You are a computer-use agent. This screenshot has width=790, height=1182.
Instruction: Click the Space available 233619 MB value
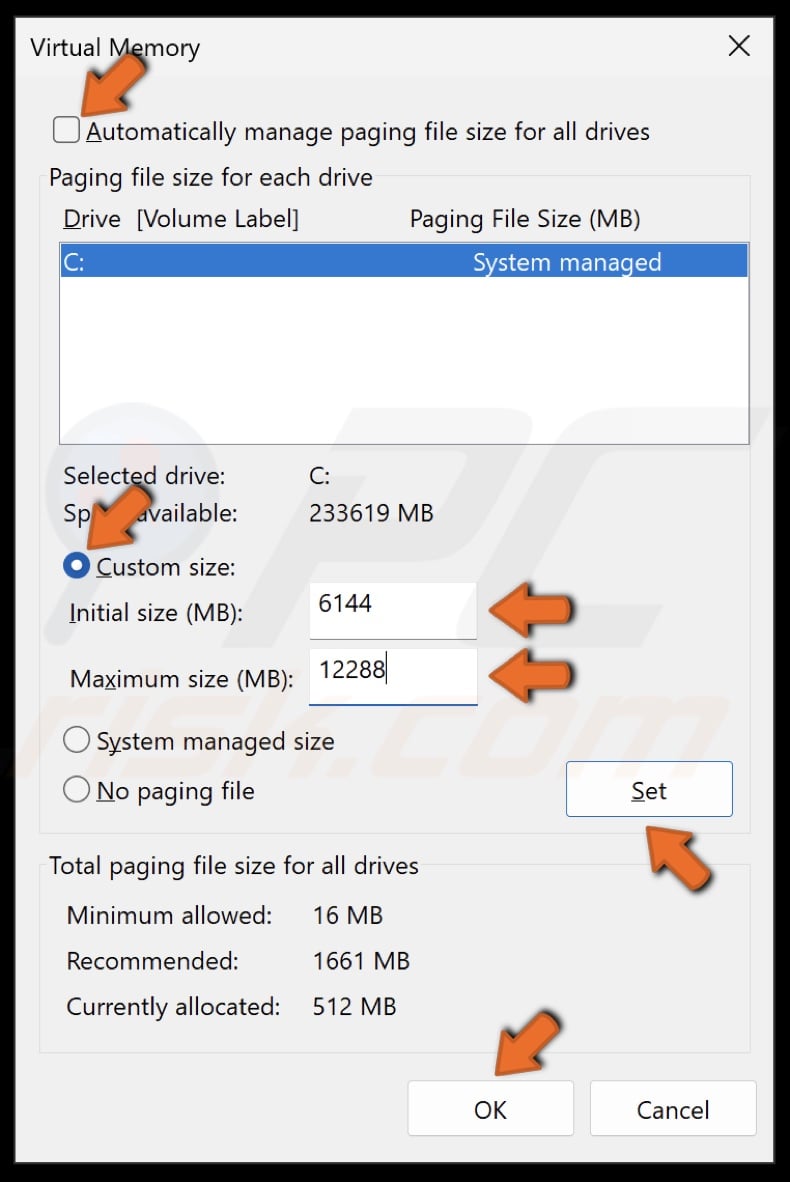pyautogui.click(x=370, y=513)
